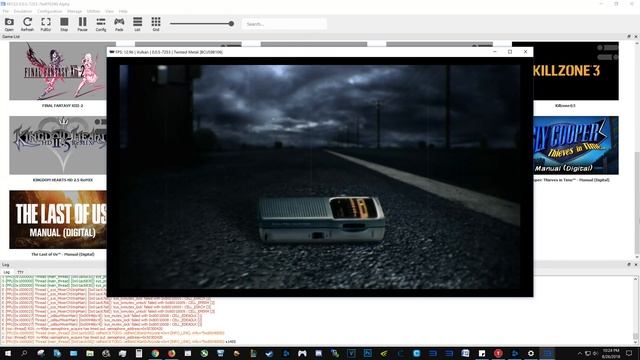Screen dimensions: 640x360
Task: Open the settings gear taskbar icon
Action: tap(531, 353)
